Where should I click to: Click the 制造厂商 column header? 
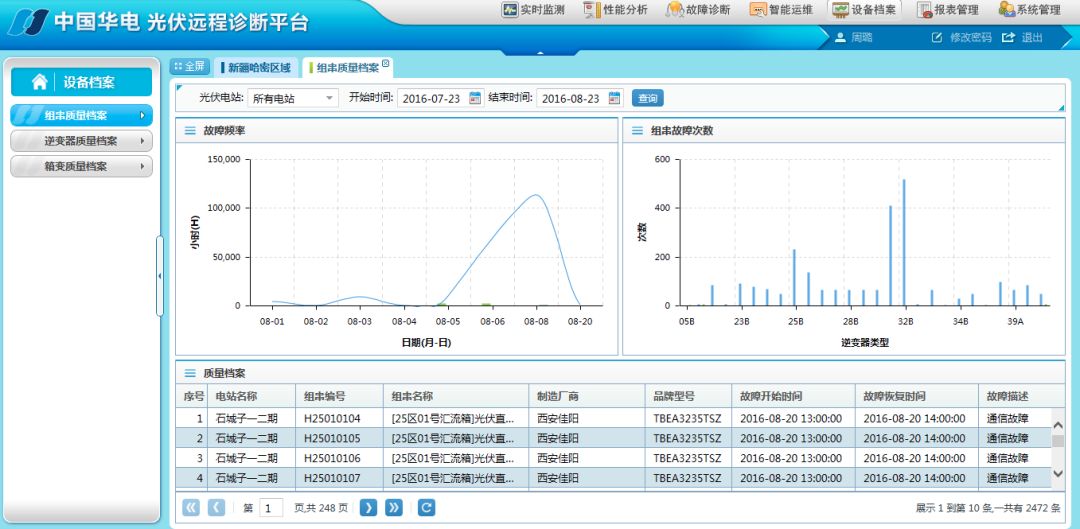[x=587, y=397]
